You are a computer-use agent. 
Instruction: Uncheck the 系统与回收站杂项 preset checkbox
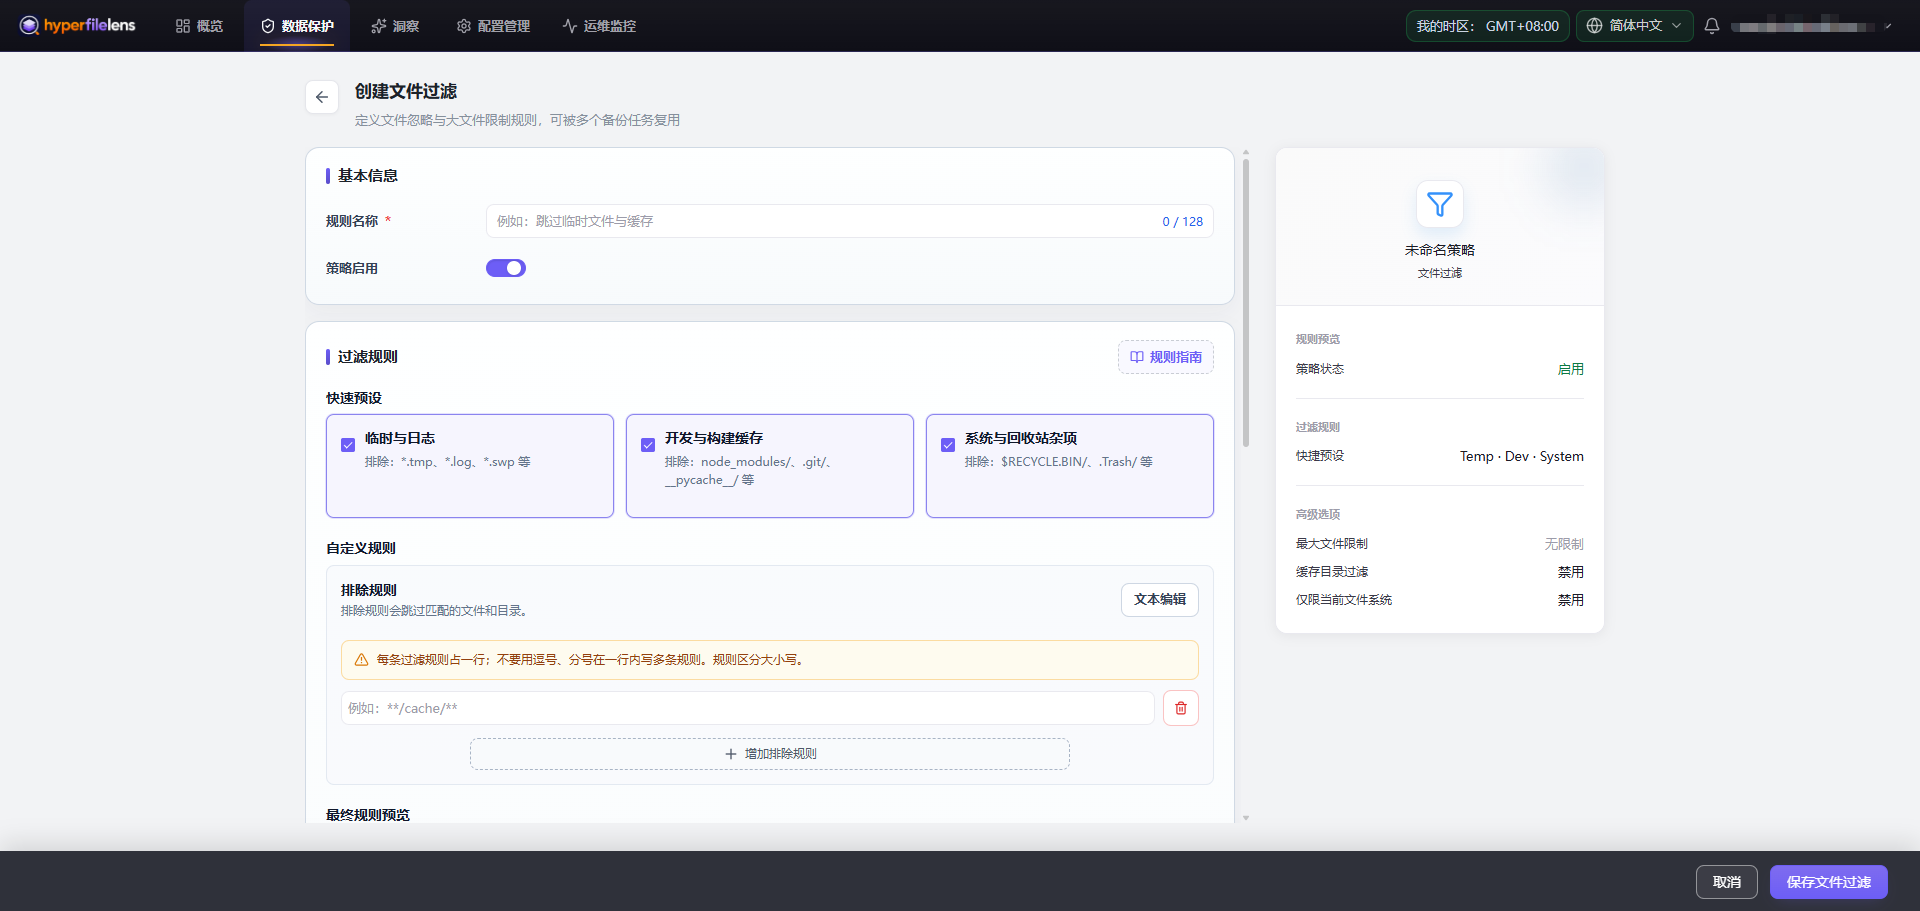coord(948,445)
